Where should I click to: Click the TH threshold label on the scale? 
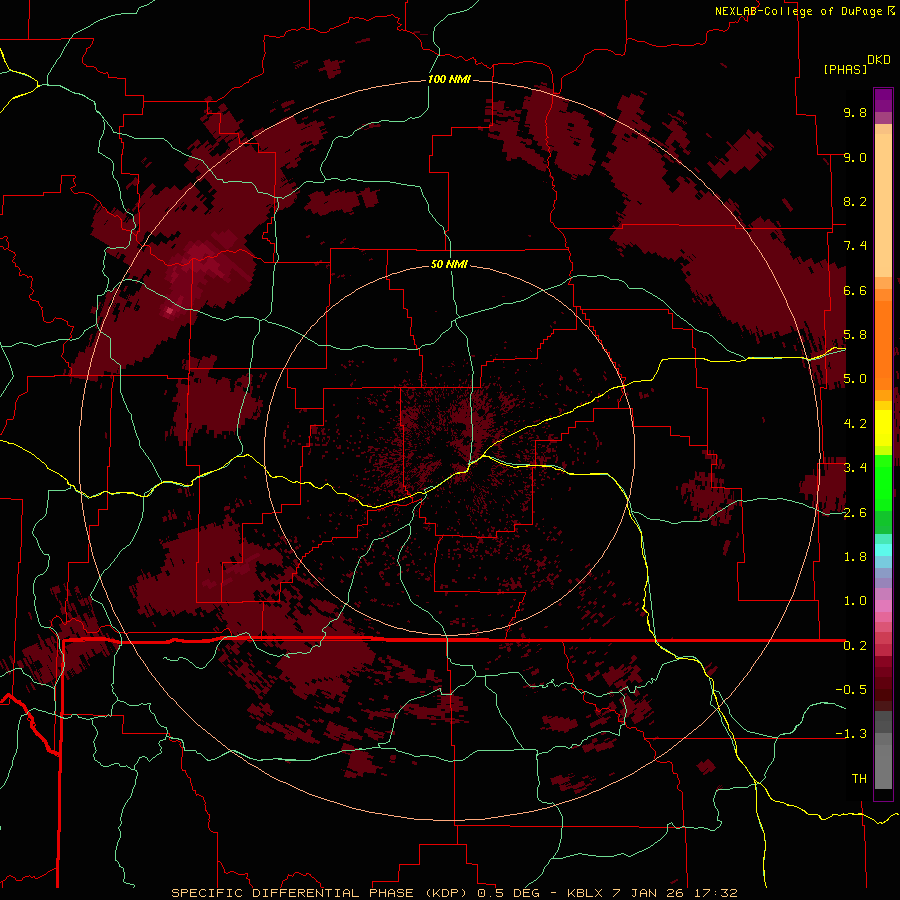pos(859,779)
